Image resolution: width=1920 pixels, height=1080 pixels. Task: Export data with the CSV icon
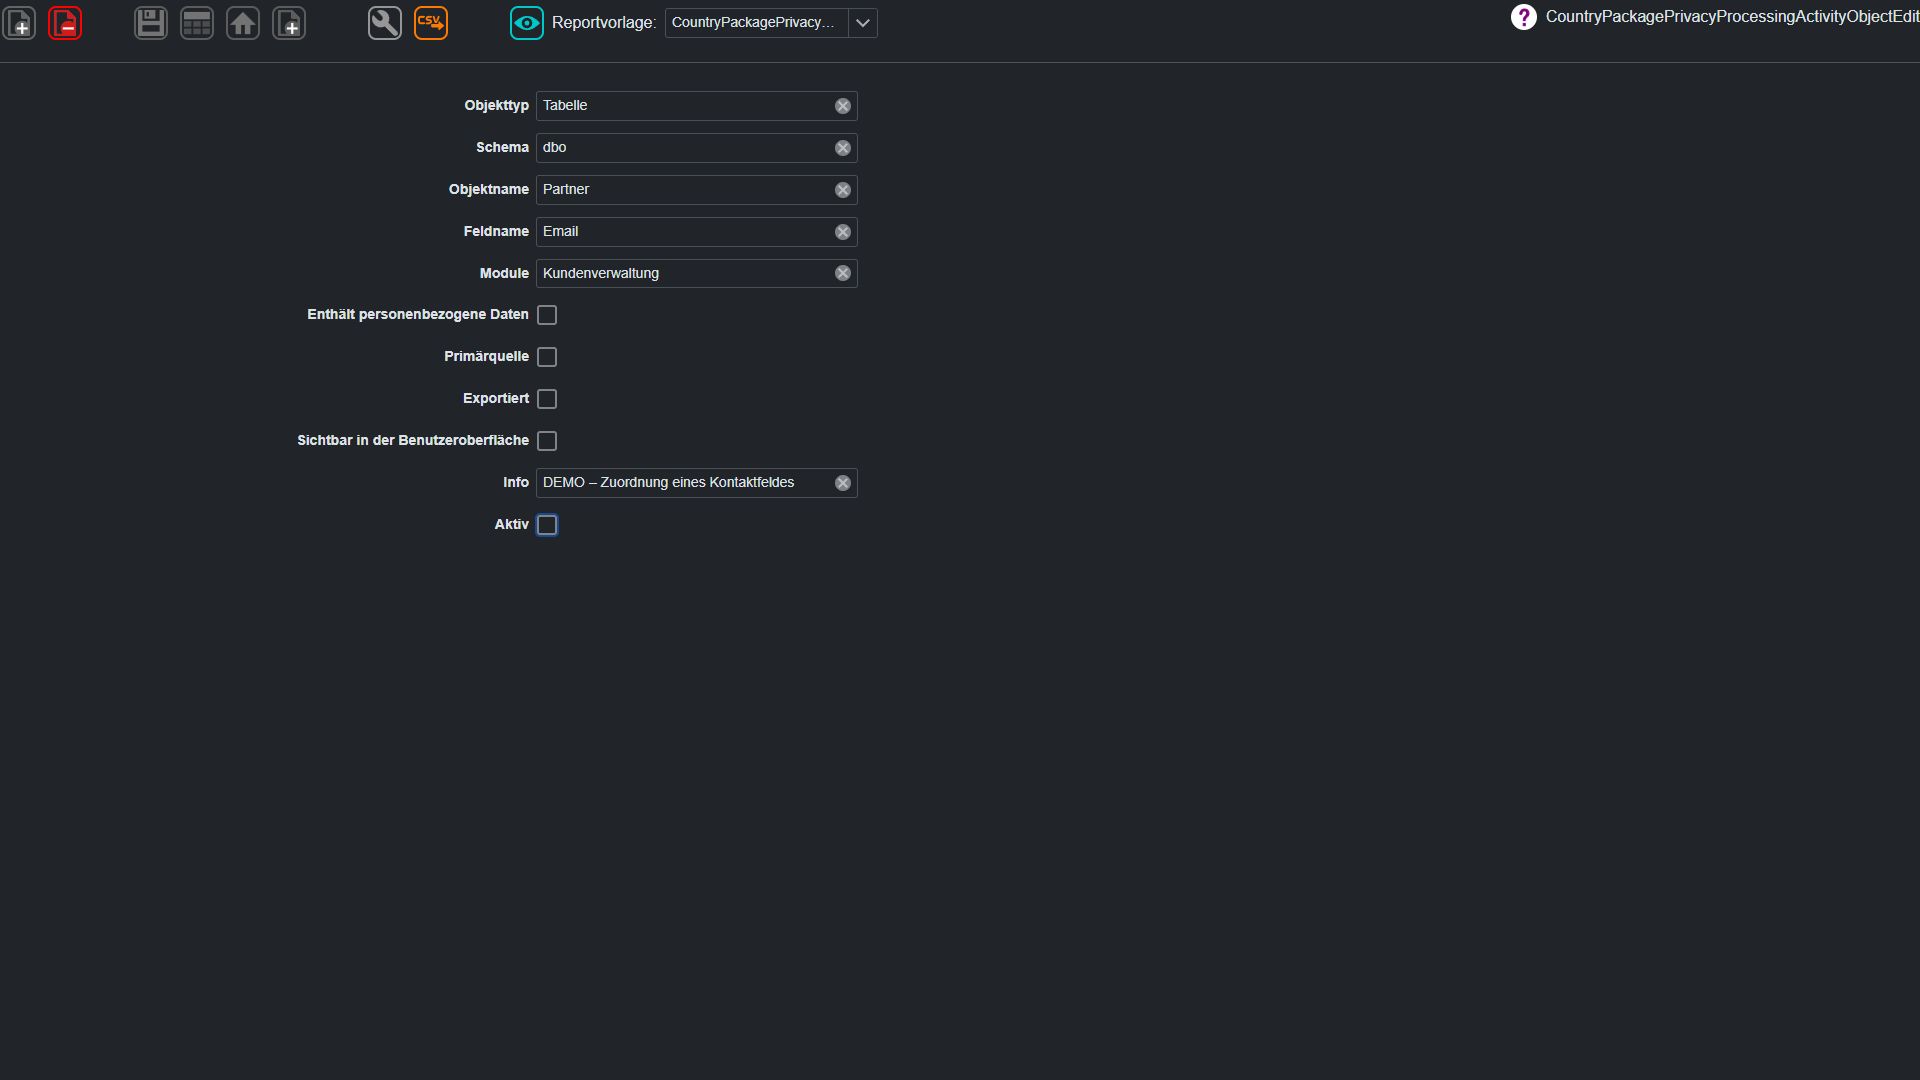(431, 23)
